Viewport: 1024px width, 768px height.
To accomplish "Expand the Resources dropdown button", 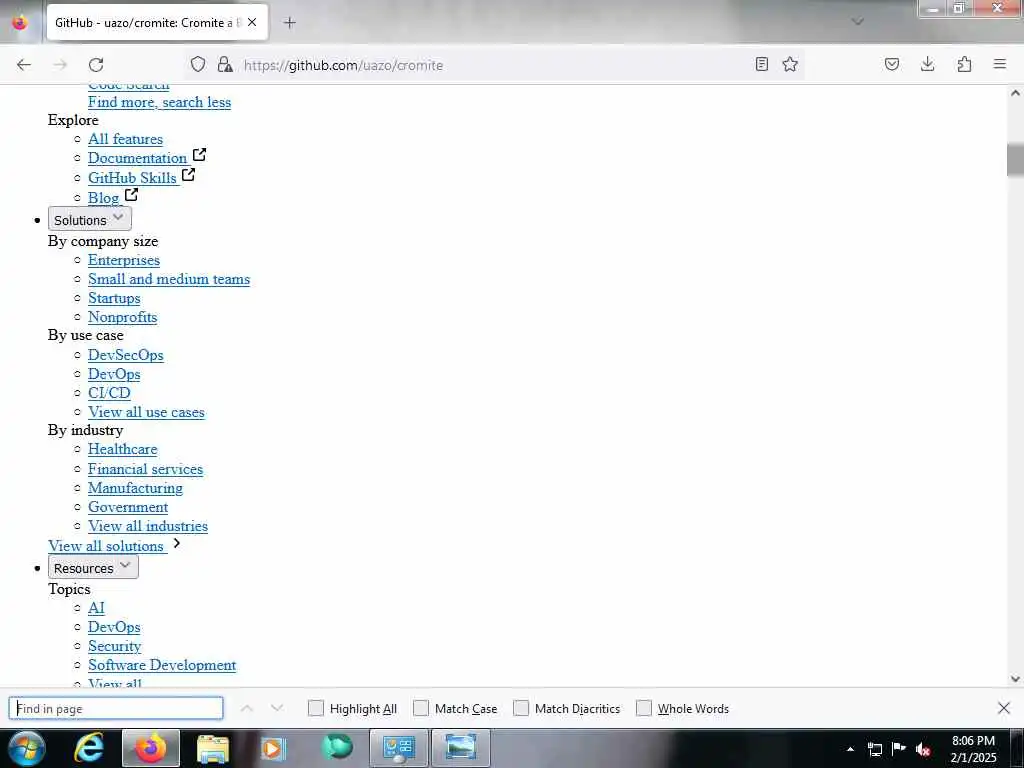I will coord(93,568).
